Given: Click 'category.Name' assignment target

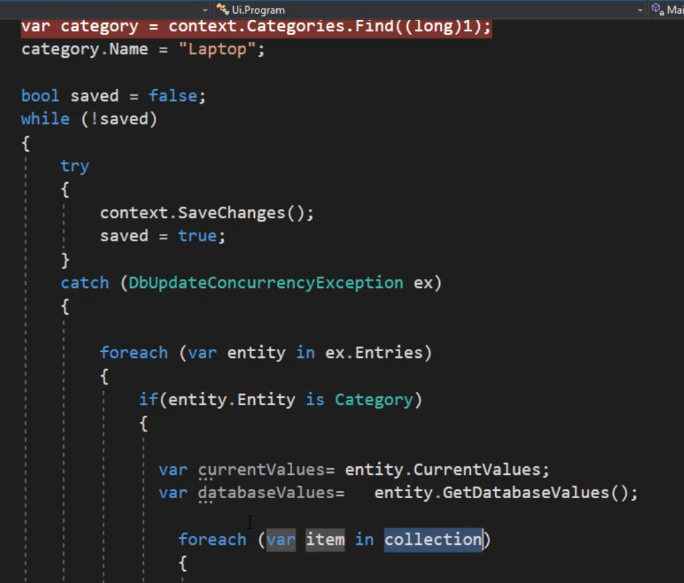Looking at the screenshot, I should [x=85, y=49].
